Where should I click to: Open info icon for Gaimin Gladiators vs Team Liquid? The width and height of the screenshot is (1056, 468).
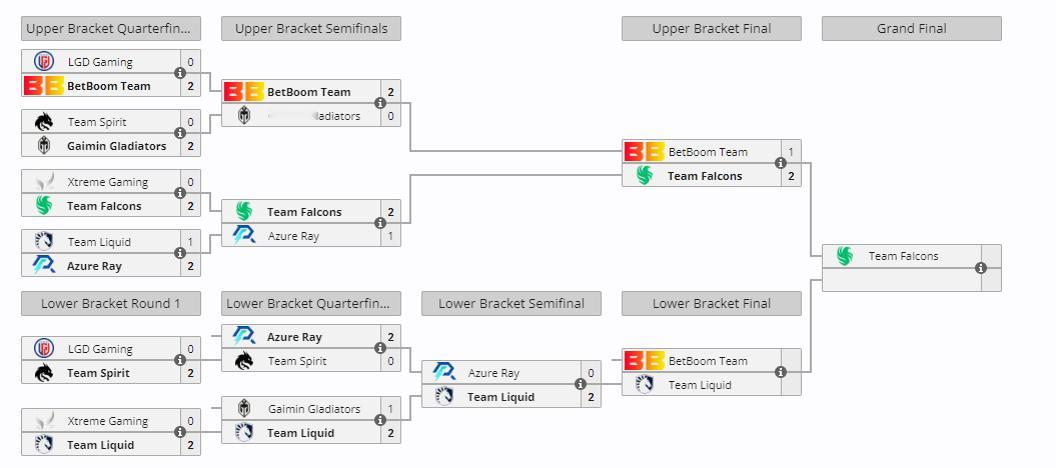[380, 420]
